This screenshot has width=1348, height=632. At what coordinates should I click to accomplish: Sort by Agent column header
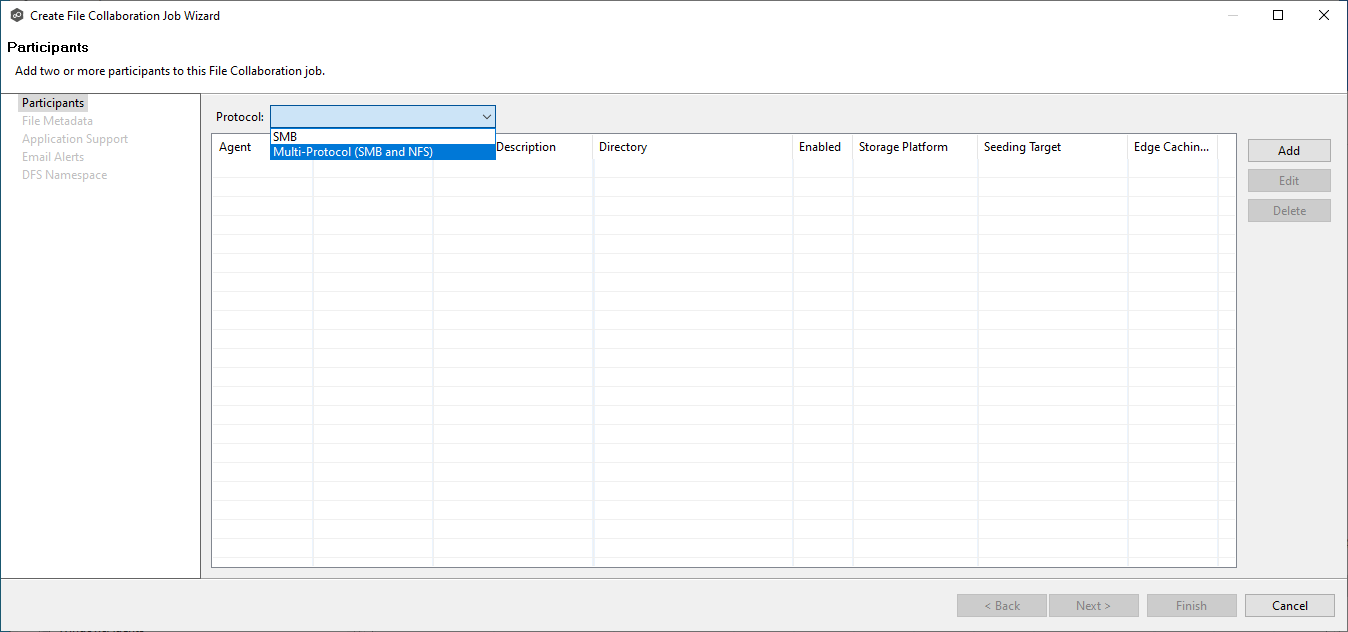236,147
